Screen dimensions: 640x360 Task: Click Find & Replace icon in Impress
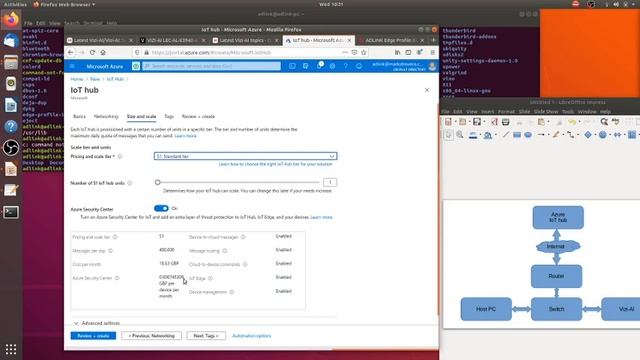click(604, 122)
